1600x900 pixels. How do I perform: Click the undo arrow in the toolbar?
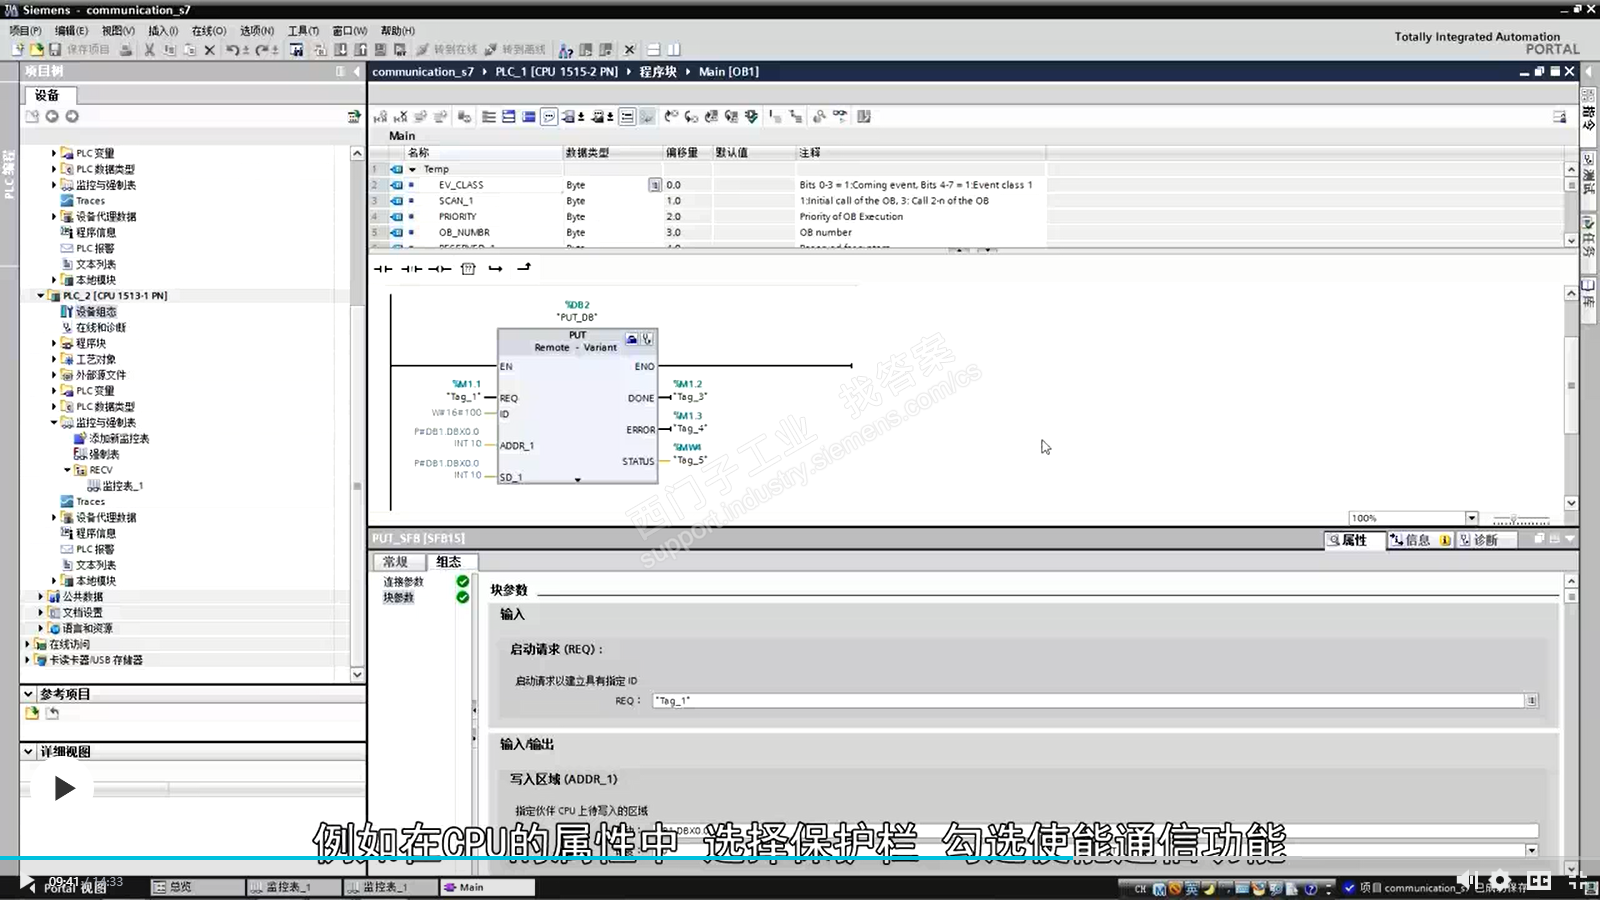233,49
